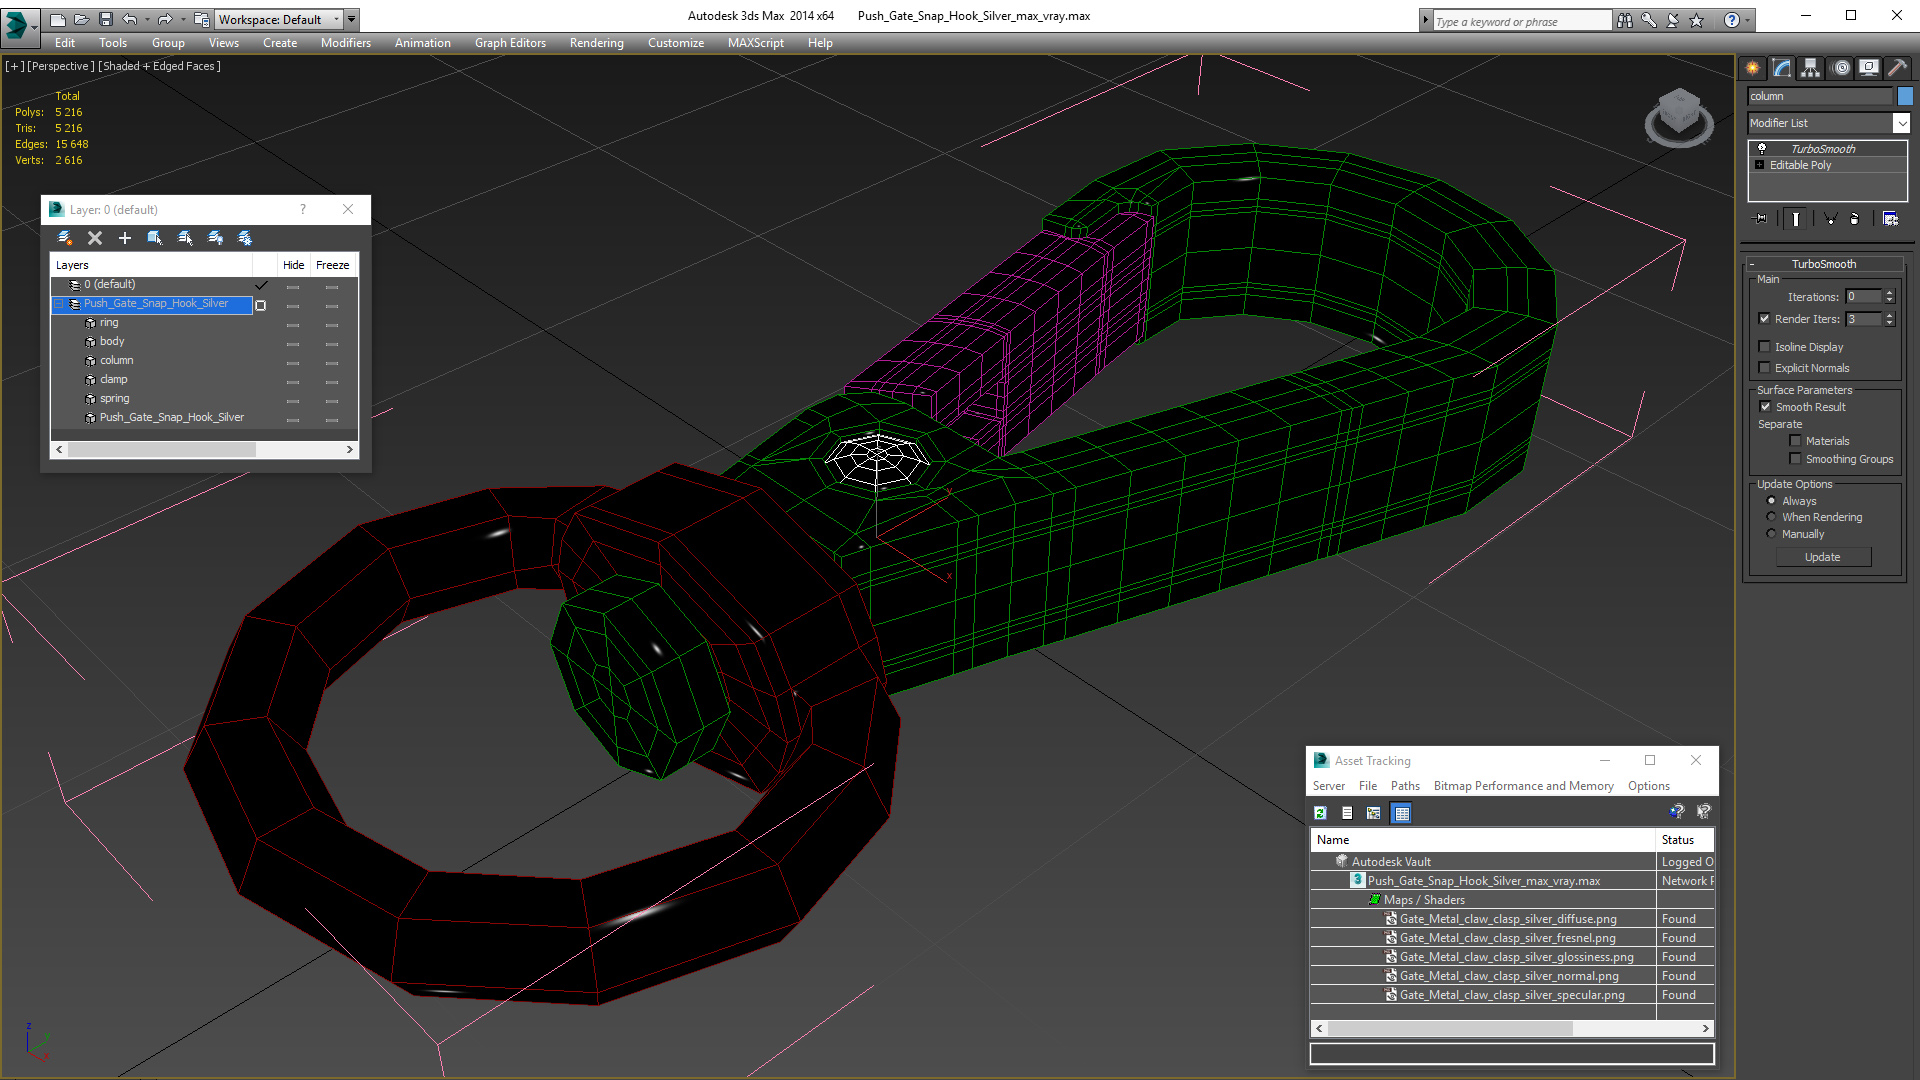Screen dimensions: 1920x1080
Task: Uncheck Smooth Result checkbox
Action: point(1765,407)
